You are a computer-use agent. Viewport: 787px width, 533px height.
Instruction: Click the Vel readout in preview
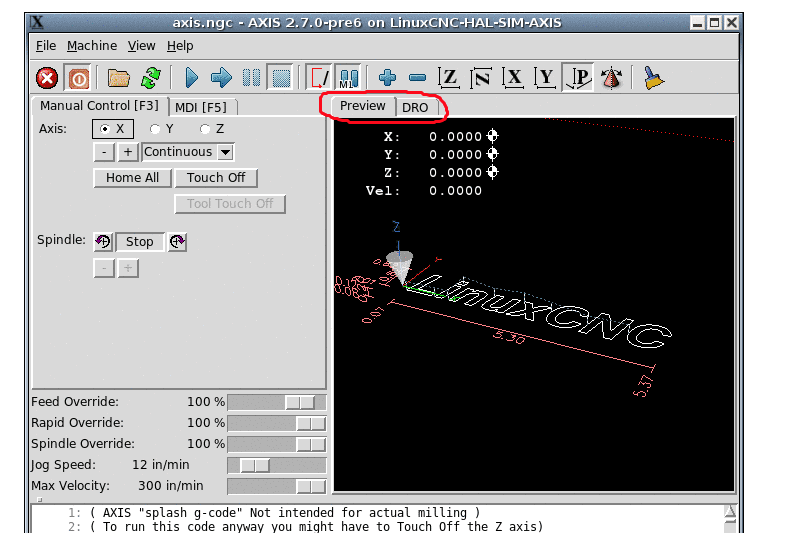point(424,191)
